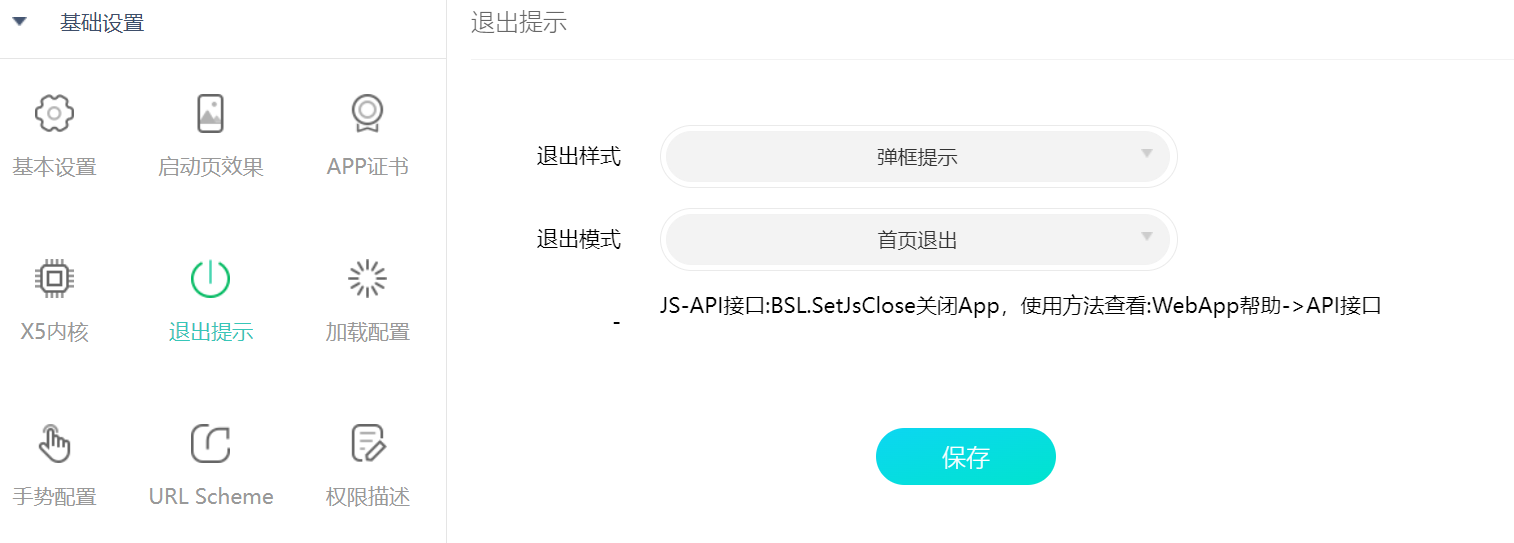Open the 加载配置 spinner icon
This screenshot has height=543, width=1514.
pyautogui.click(x=367, y=279)
